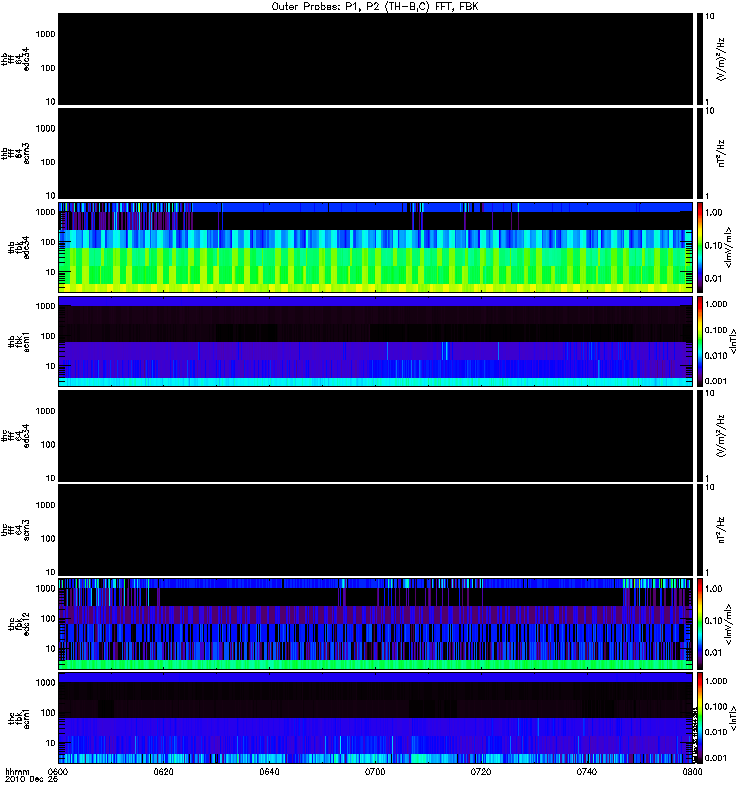Click the 100 tick on thb fff scm3 axis
This screenshot has width=750, height=800.
coord(47,162)
